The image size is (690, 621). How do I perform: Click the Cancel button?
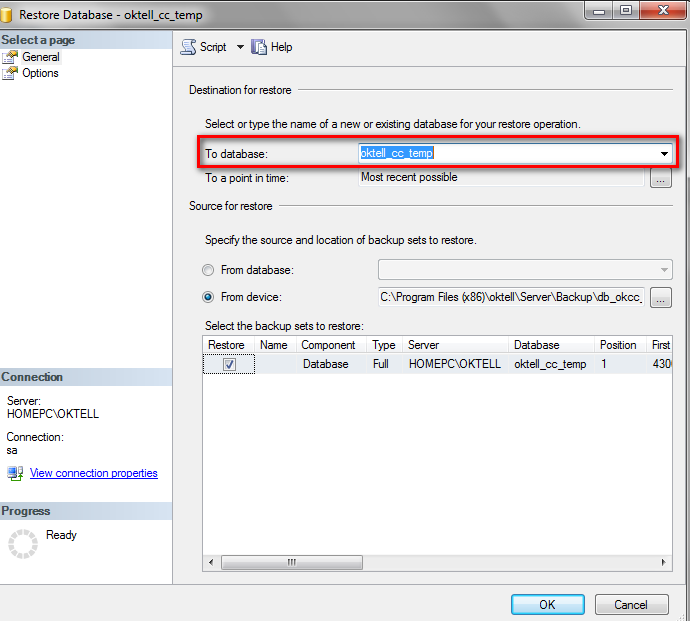coord(631,604)
